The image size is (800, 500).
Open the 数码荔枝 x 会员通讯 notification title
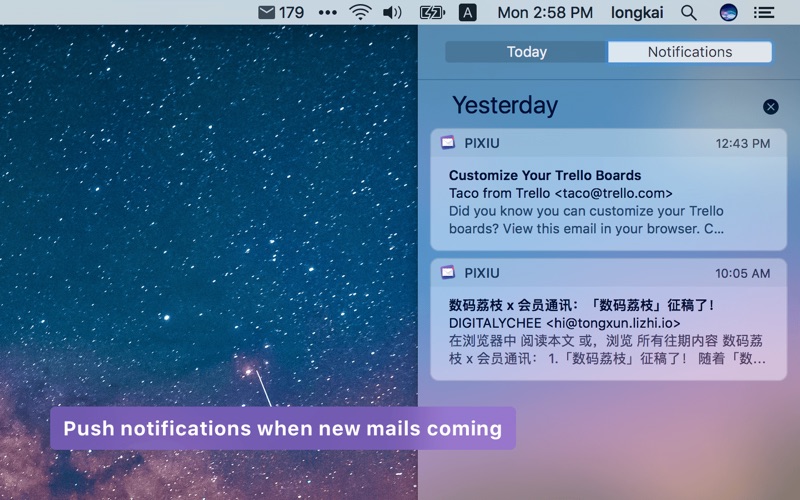[x=581, y=305]
